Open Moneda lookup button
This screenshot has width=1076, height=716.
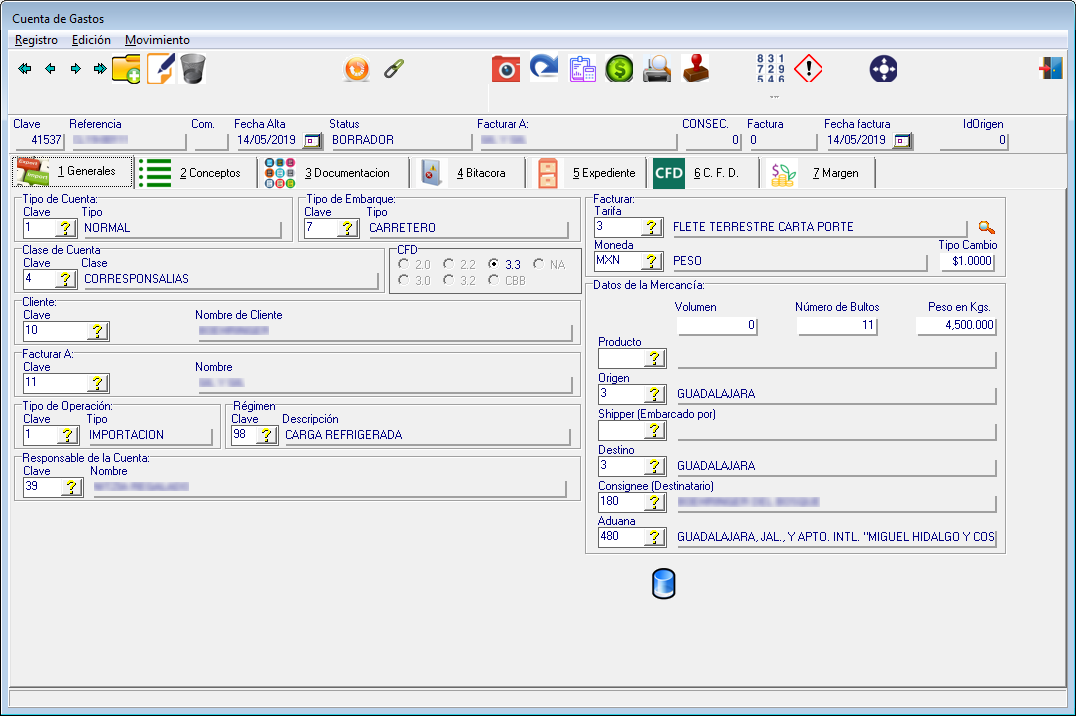coord(652,261)
